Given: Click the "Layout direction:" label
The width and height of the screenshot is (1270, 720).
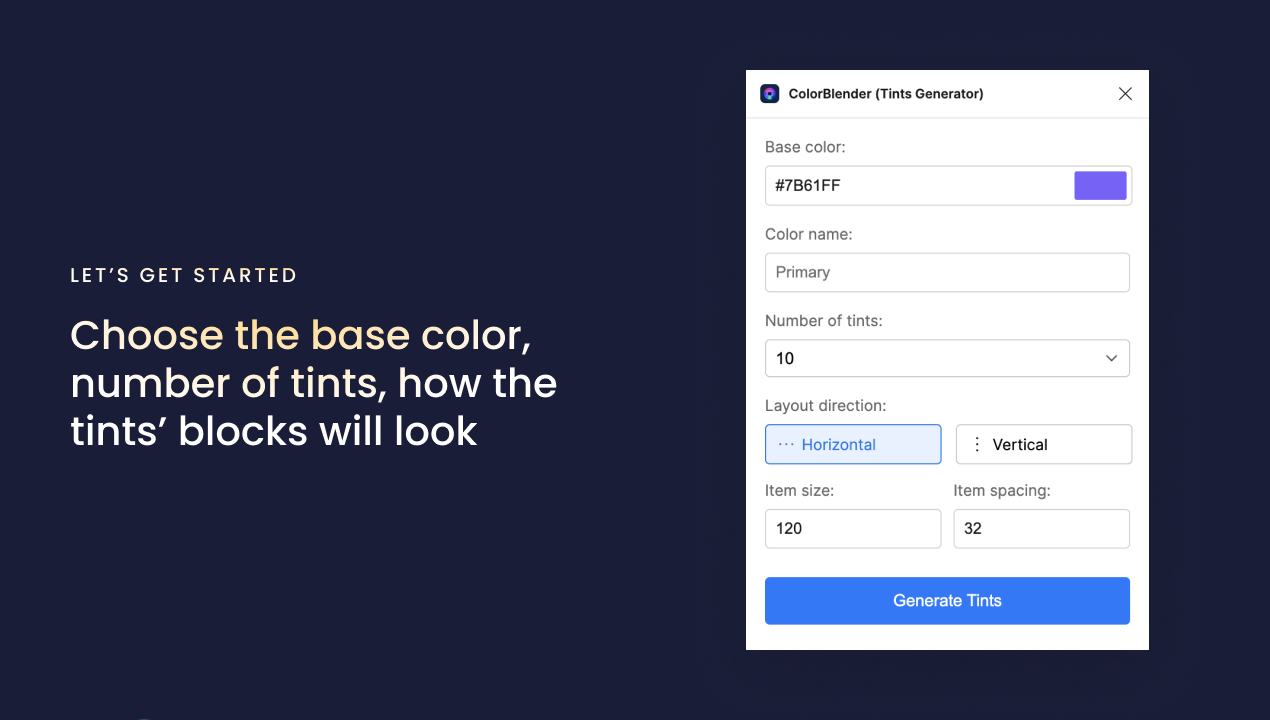Looking at the screenshot, I should click(826, 406).
